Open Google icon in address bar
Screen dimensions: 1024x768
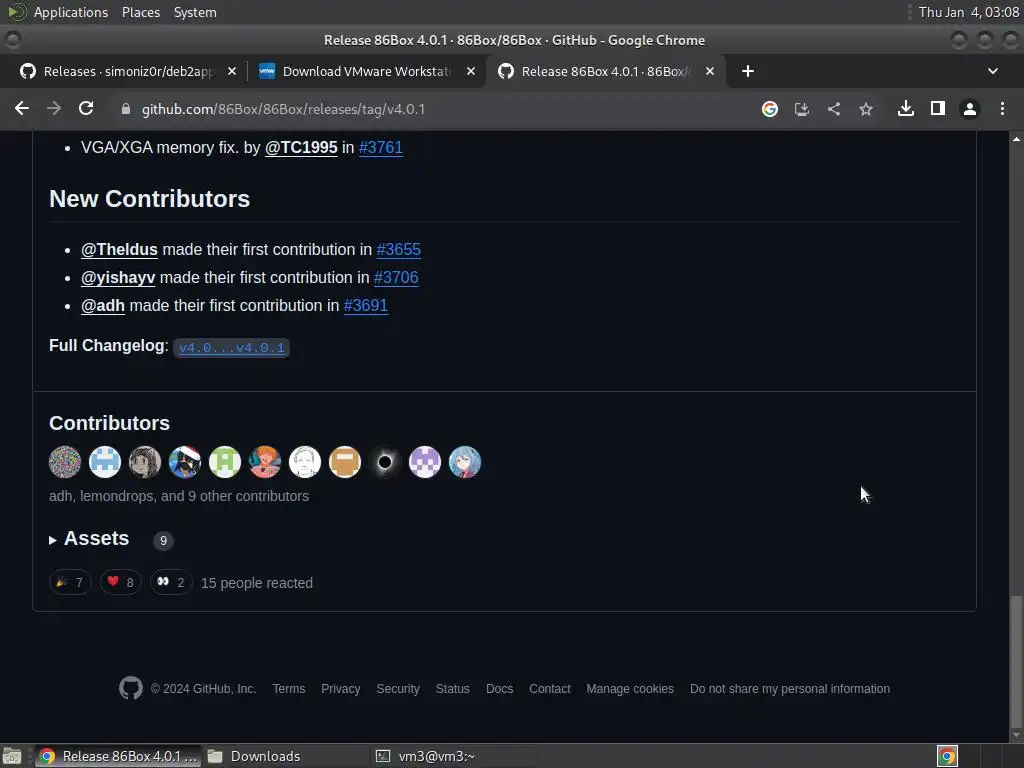tap(770, 109)
